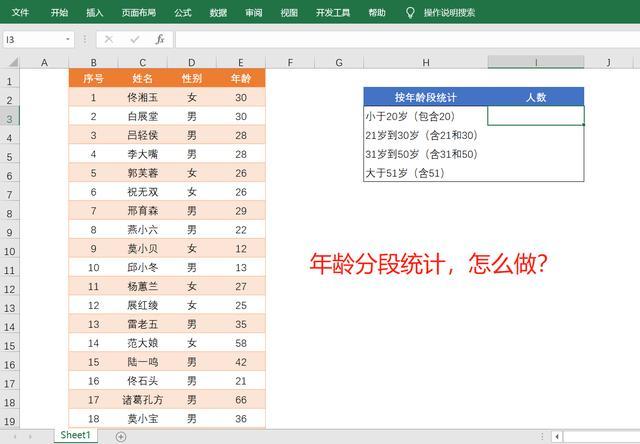The width and height of the screenshot is (640, 444).
Task: Click cell 小于20岁（包含20）
Action: 426,116
